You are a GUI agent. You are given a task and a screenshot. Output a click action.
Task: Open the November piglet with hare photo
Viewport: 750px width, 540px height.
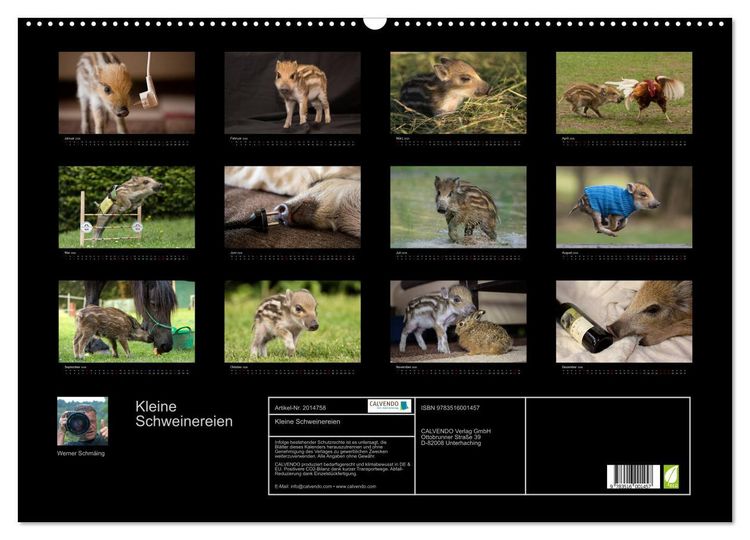coord(458,321)
